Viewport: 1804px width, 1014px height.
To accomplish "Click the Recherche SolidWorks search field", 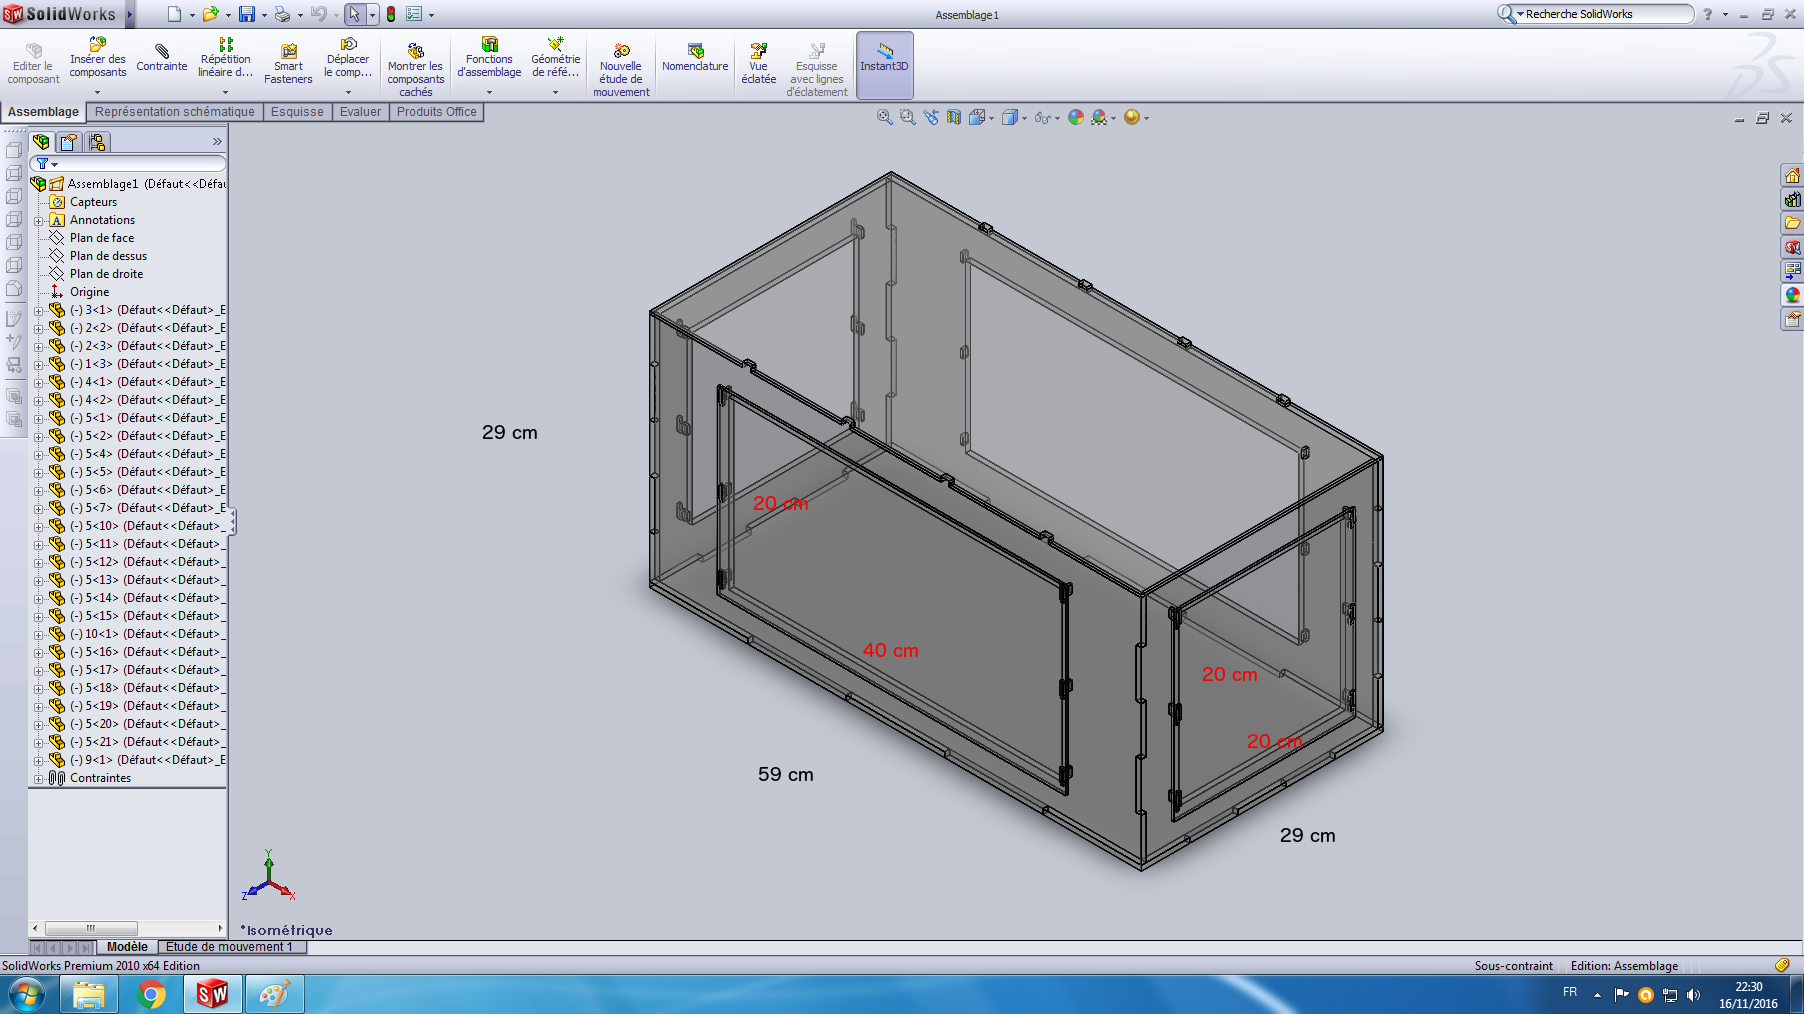I will (x=1605, y=14).
